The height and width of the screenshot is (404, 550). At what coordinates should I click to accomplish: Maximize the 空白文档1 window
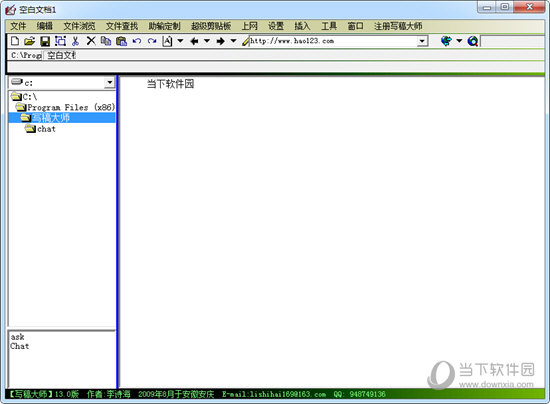(504, 7)
